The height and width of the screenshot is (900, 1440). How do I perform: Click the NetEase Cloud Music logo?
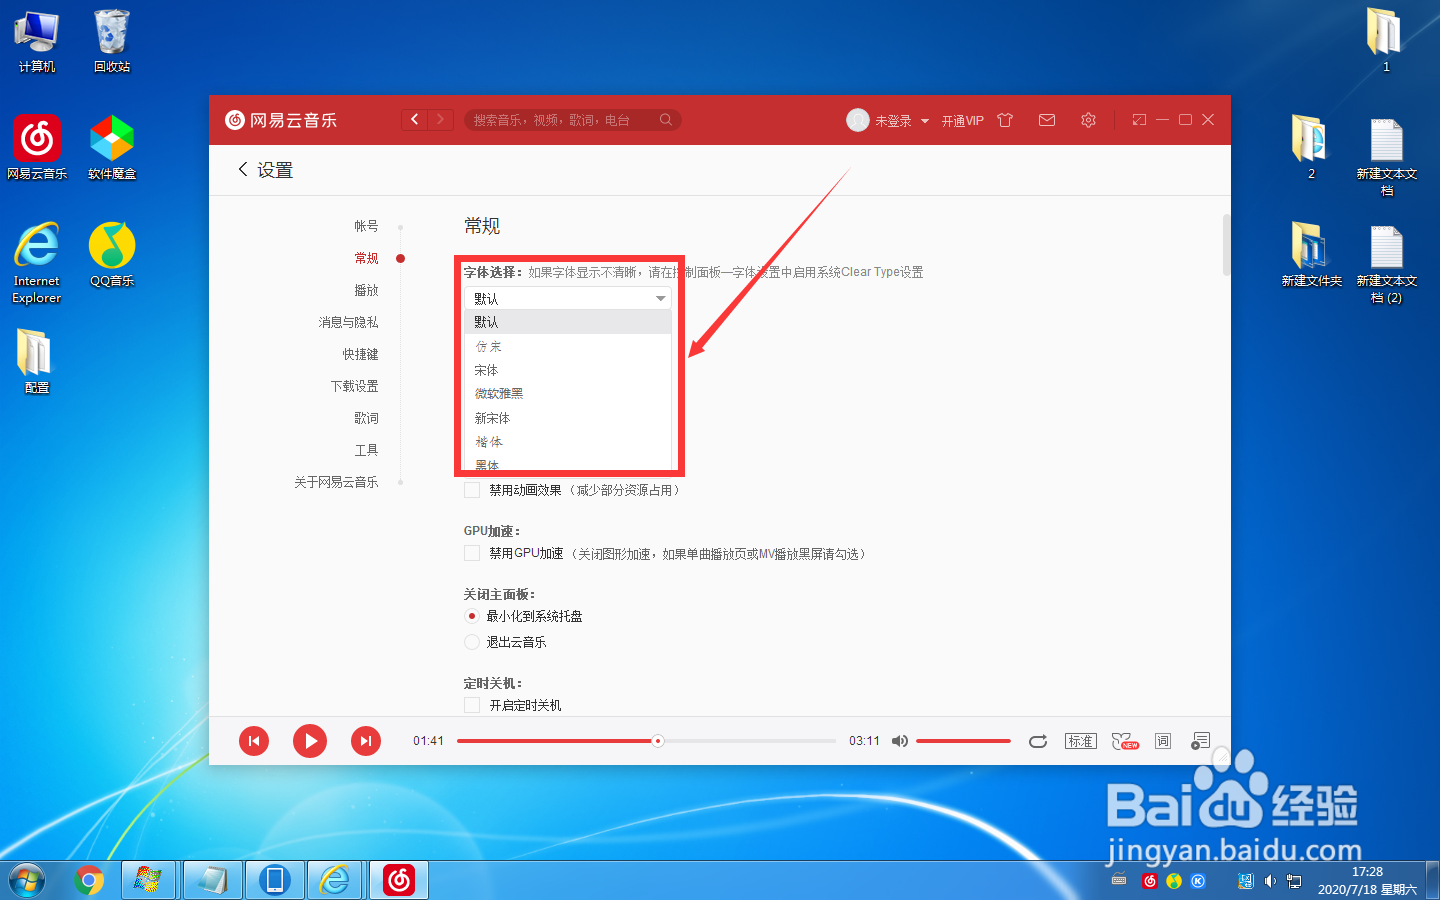pyautogui.click(x=281, y=120)
